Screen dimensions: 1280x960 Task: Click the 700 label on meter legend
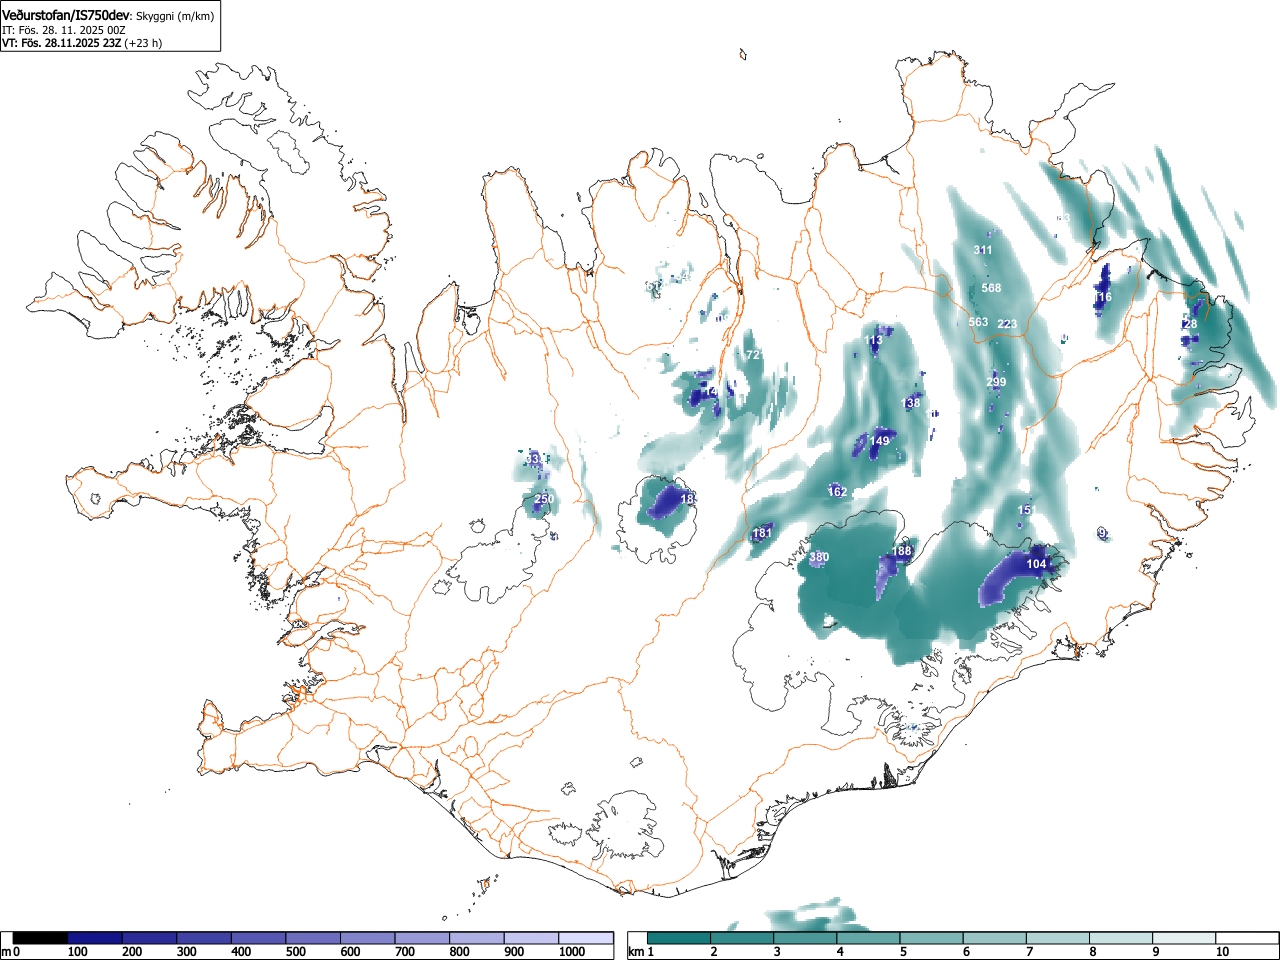point(404,952)
